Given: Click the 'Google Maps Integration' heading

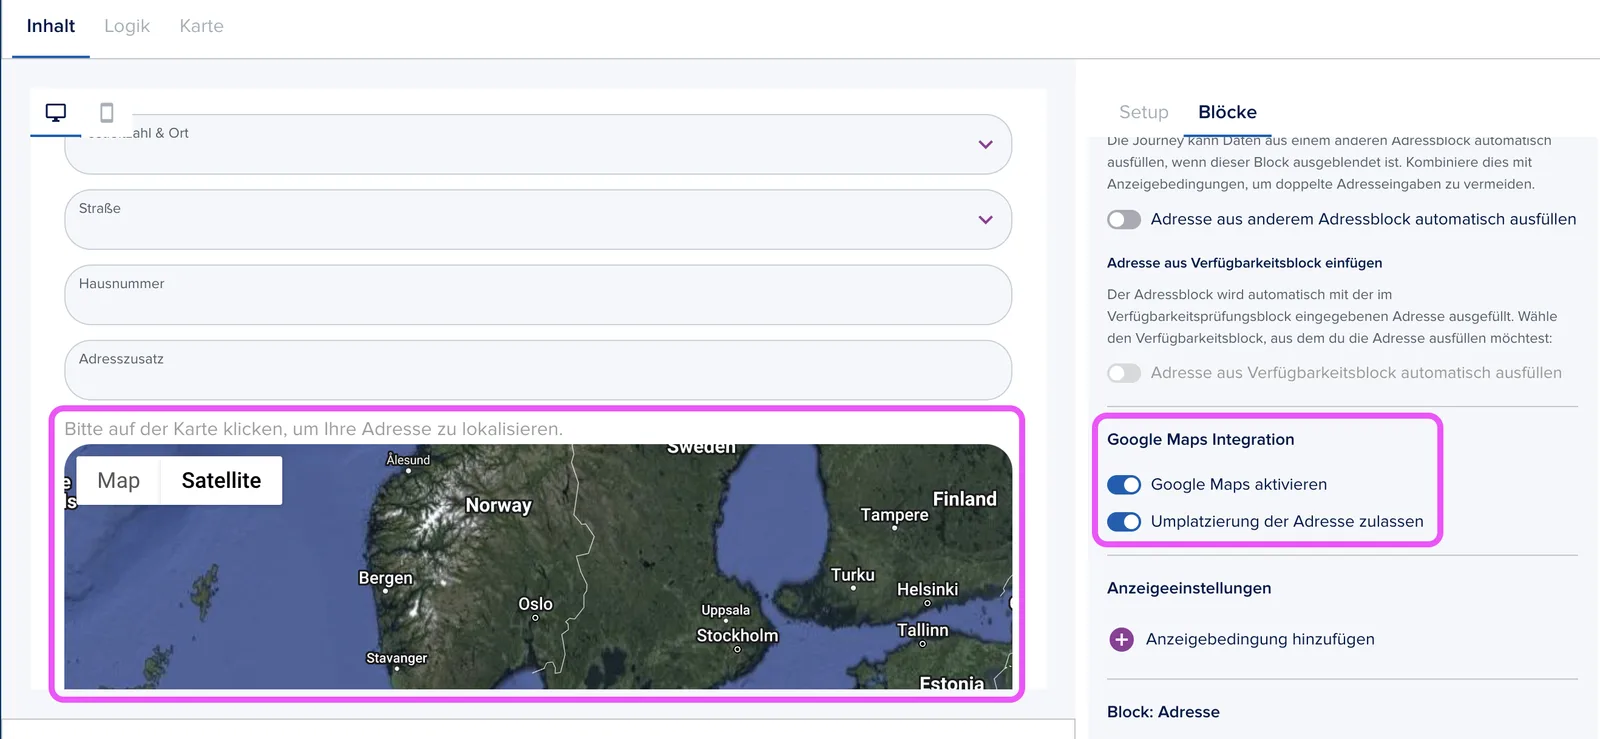Looking at the screenshot, I should click(1200, 440).
